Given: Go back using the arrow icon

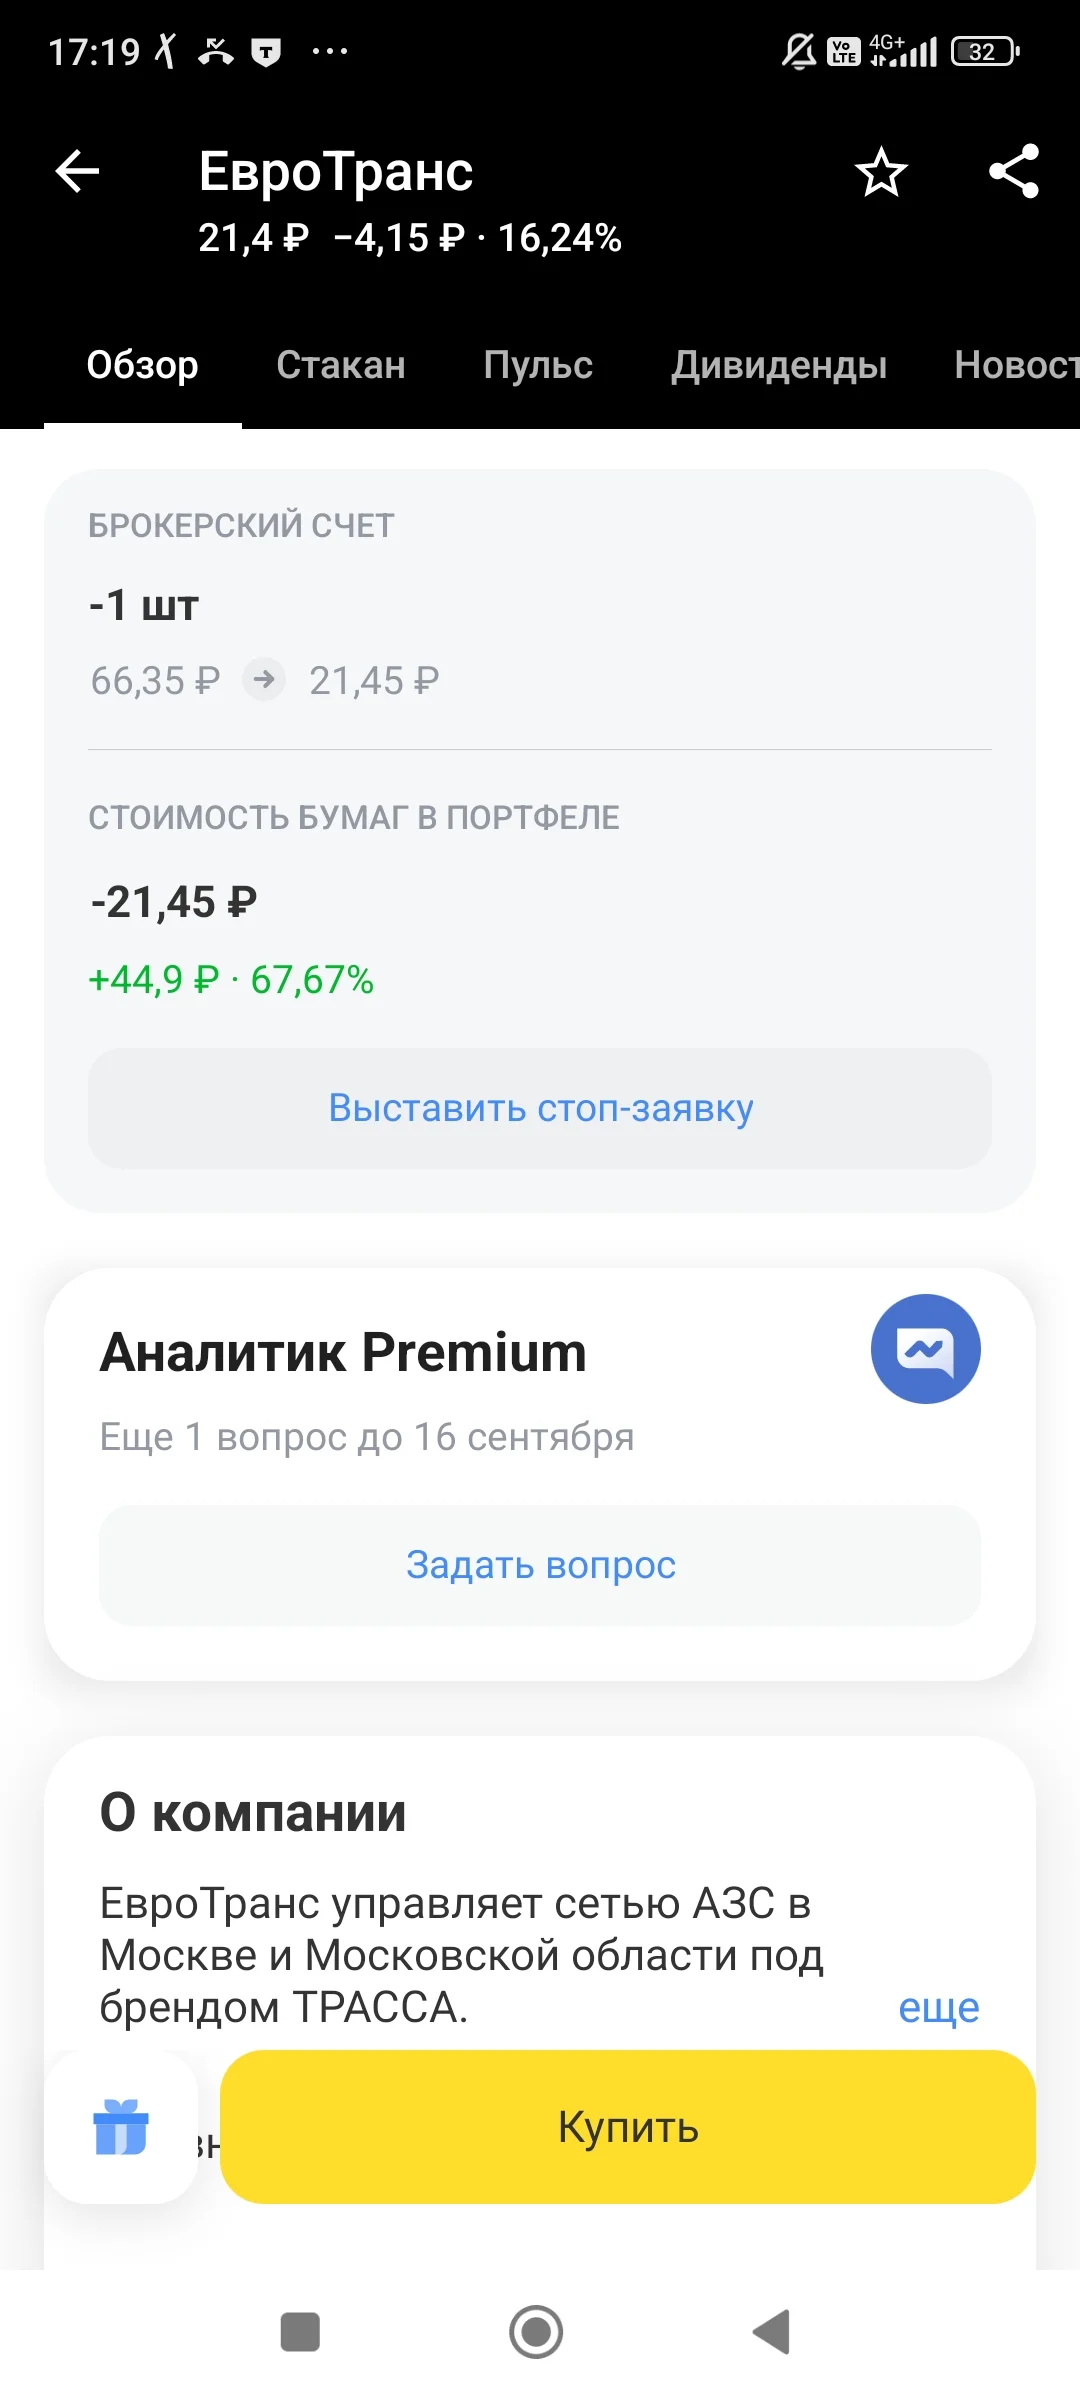Looking at the screenshot, I should (77, 171).
